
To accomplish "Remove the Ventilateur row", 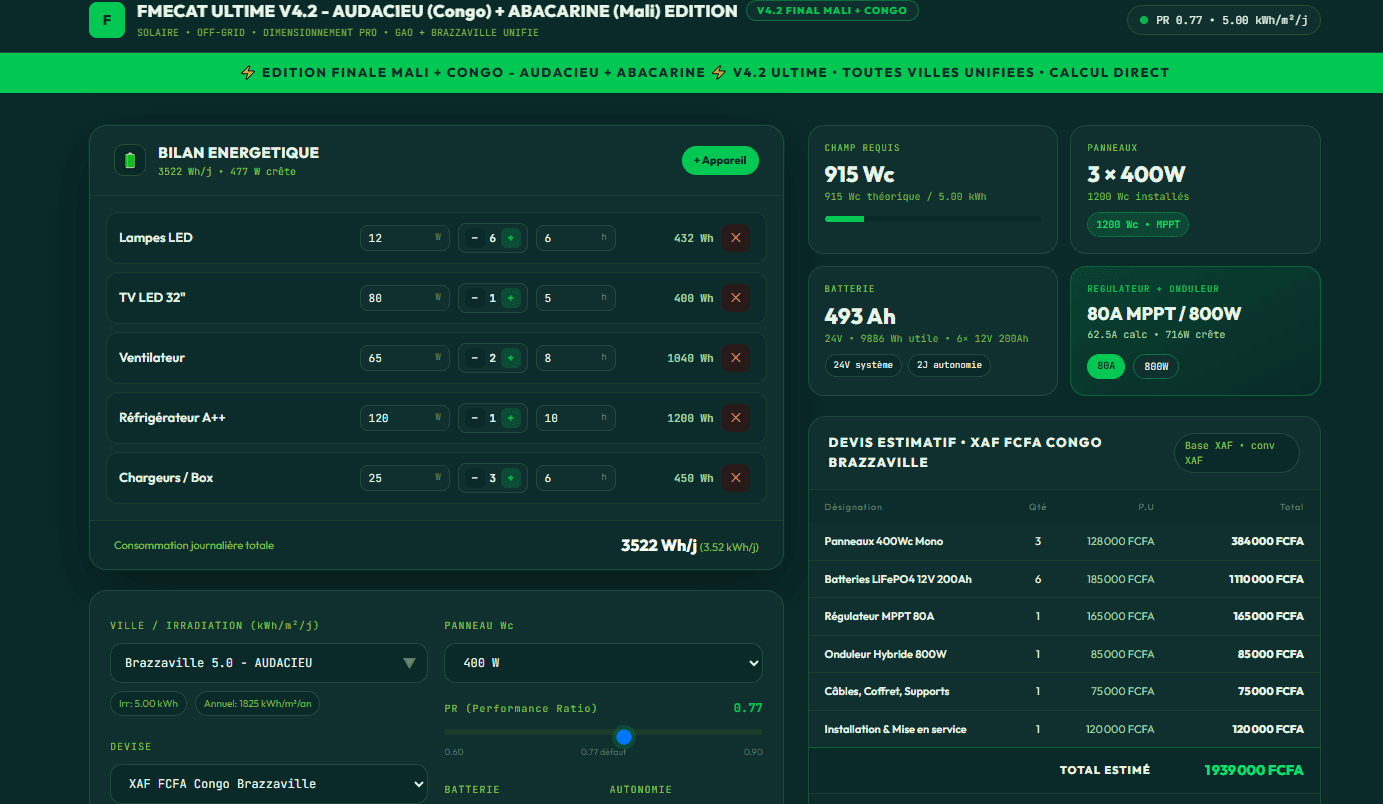I will click(x=736, y=358).
